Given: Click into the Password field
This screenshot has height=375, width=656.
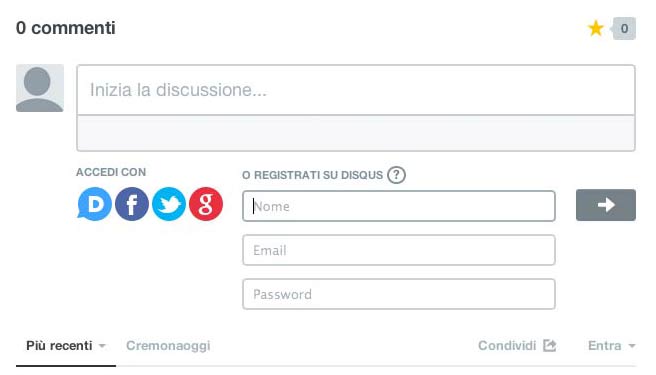Looking at the screenshot, I should [399, 294].
